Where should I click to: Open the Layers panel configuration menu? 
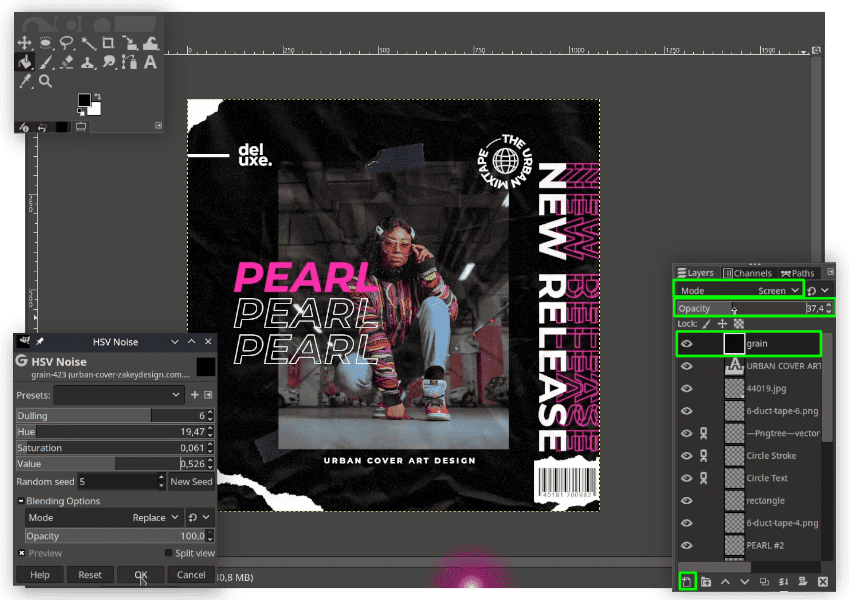[830, 272]
